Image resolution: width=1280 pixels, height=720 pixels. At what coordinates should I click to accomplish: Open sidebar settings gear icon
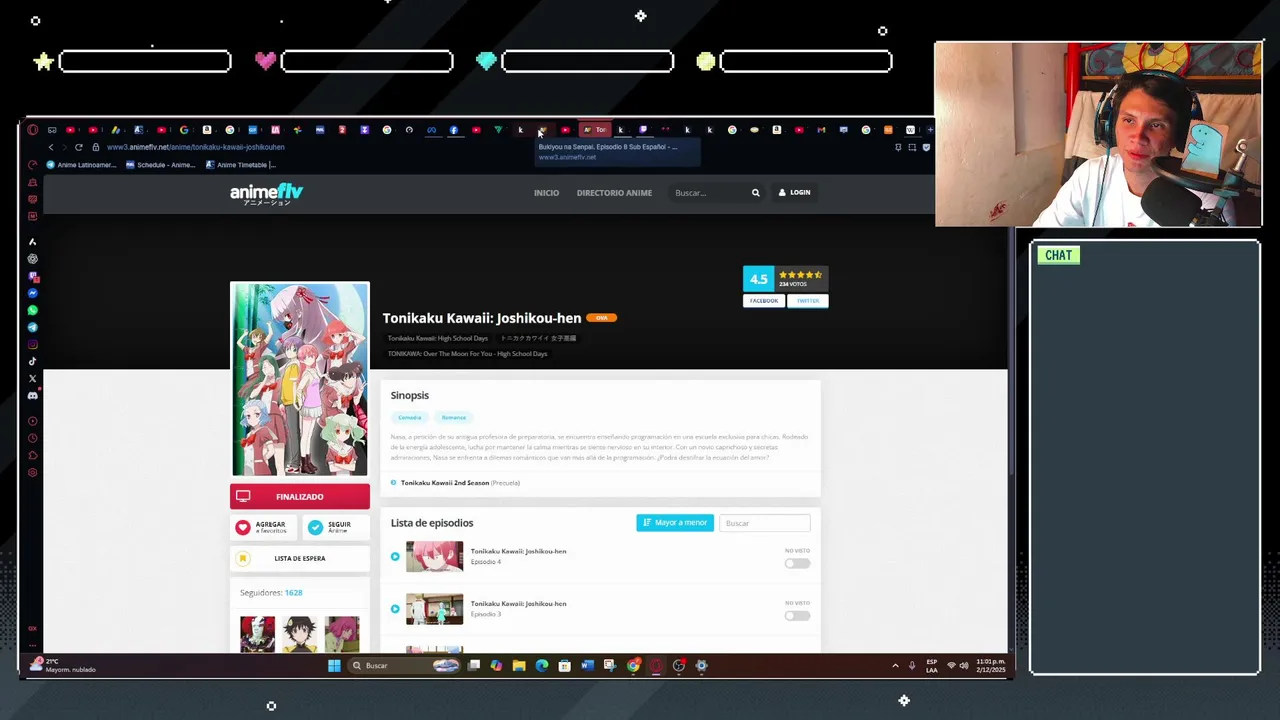pos(32,472)
